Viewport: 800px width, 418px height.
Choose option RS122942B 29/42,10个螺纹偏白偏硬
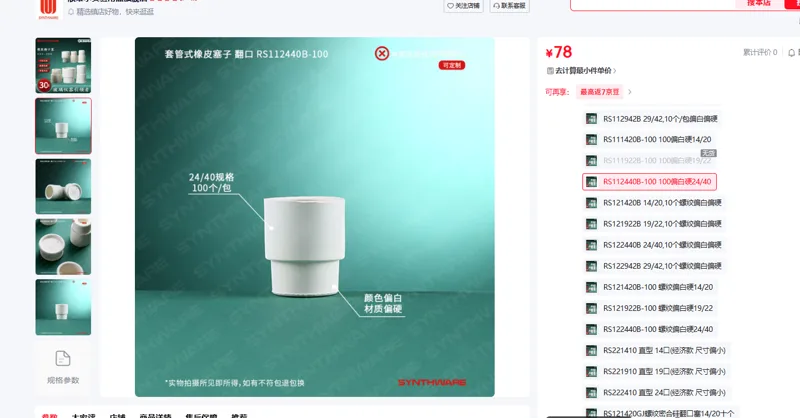pos(654,266)
